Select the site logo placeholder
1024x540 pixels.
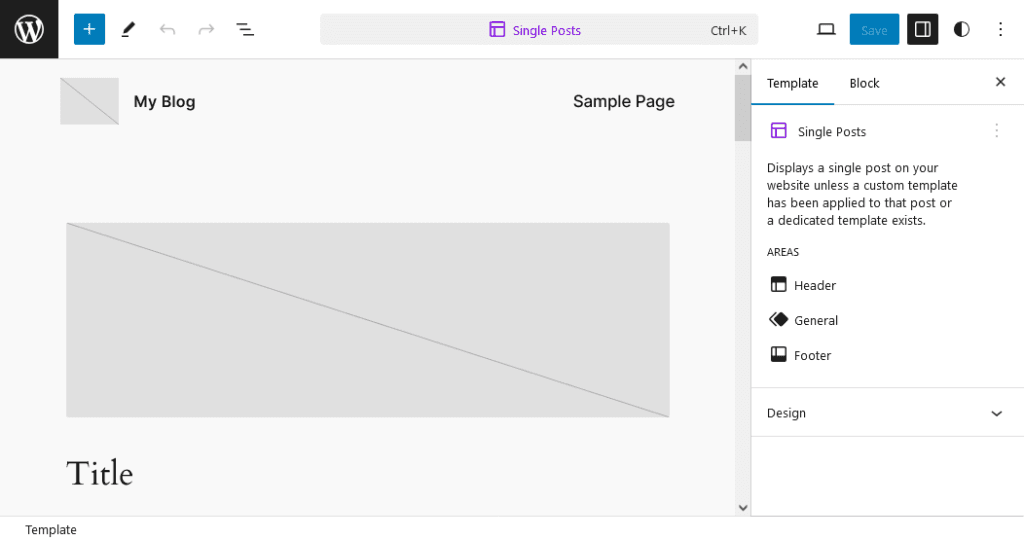click(x=89, y=101)
